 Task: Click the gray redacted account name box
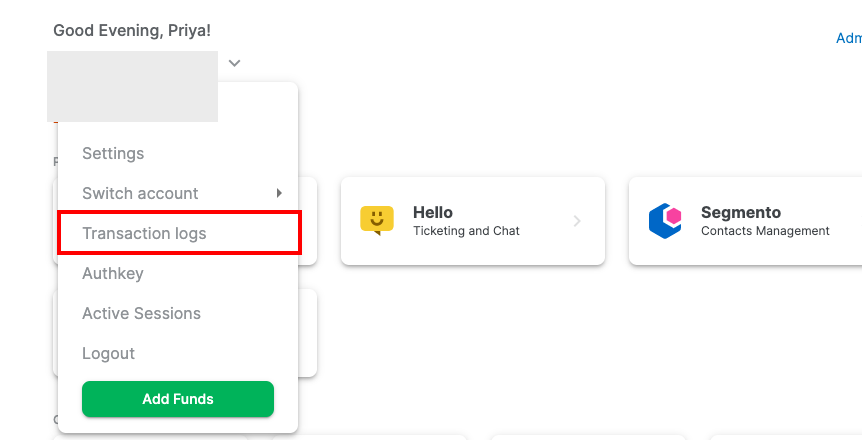[132, 86]
